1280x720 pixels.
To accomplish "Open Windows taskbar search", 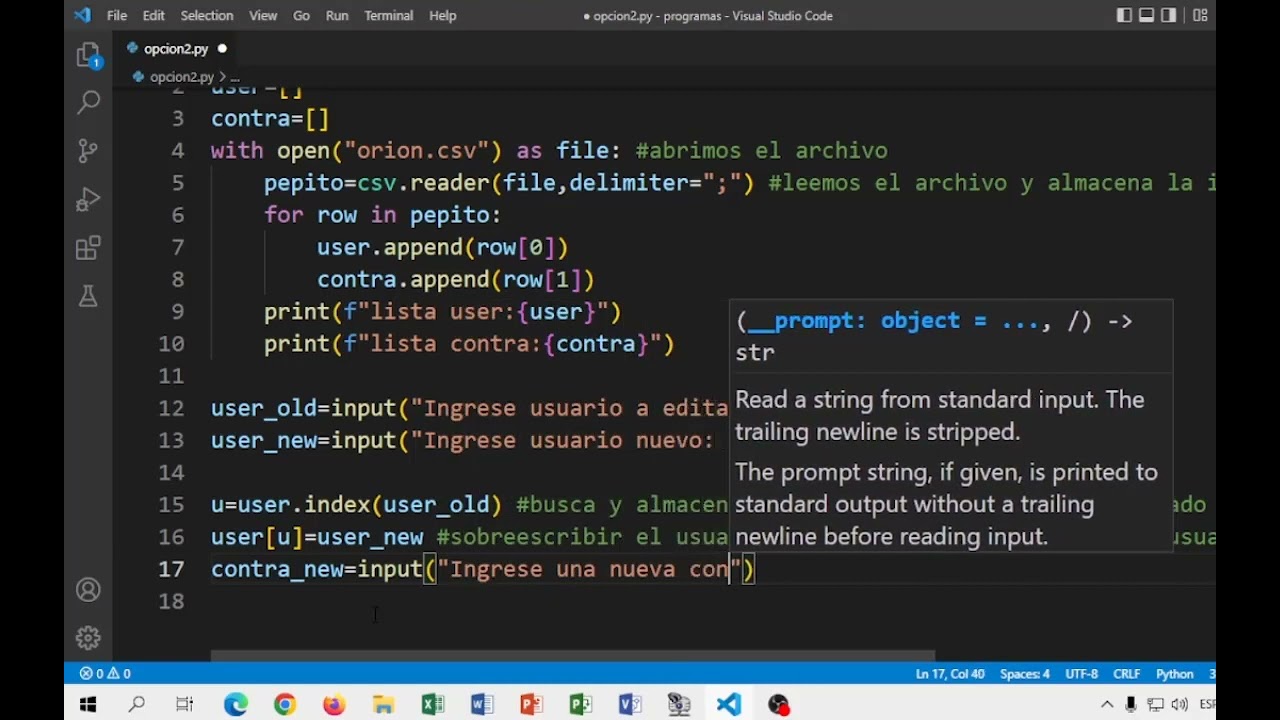I will pyautogui.click(x=137, y=705).
